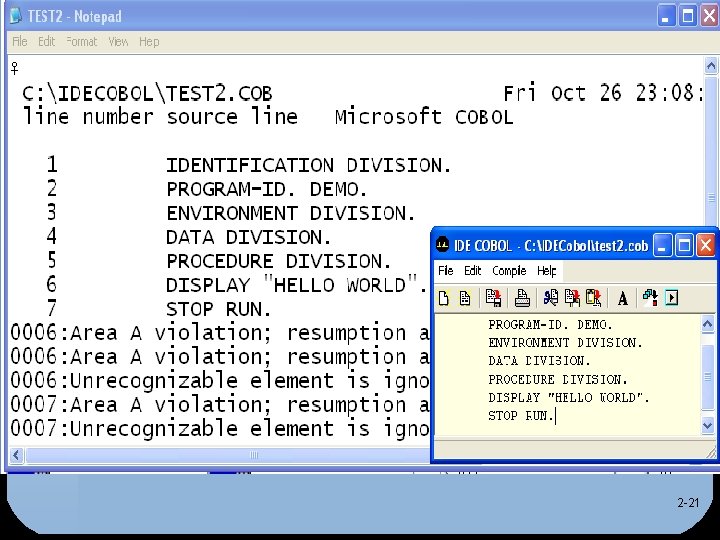Click '0007:Unrecognizable element' error line in Notepad
The height and width of the screenshot is (540, 720).
click(x=220, y=429)
